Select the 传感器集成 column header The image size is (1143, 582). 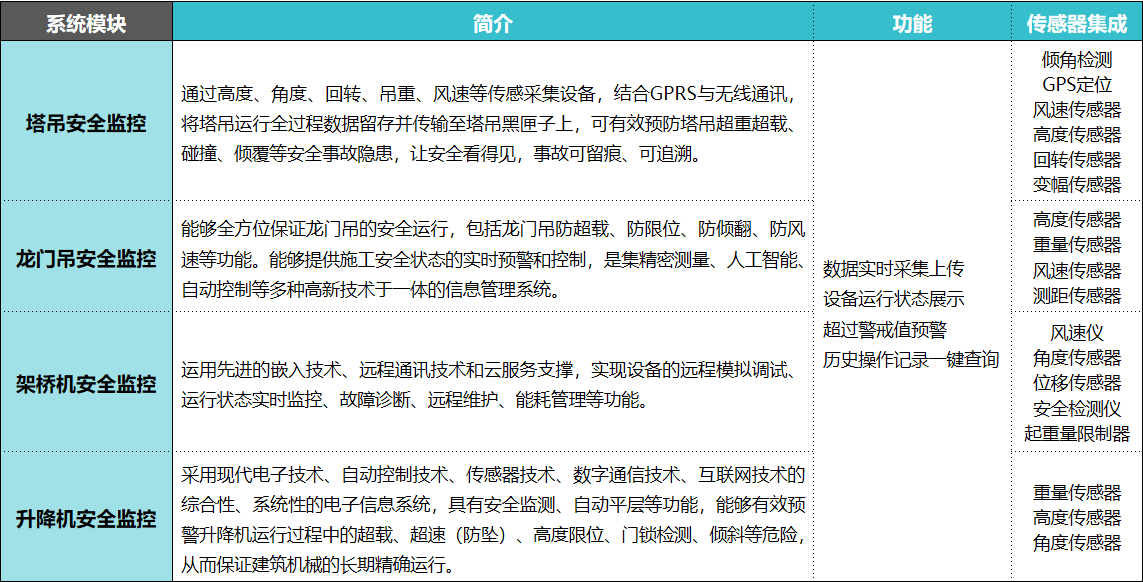point(1076,23)
